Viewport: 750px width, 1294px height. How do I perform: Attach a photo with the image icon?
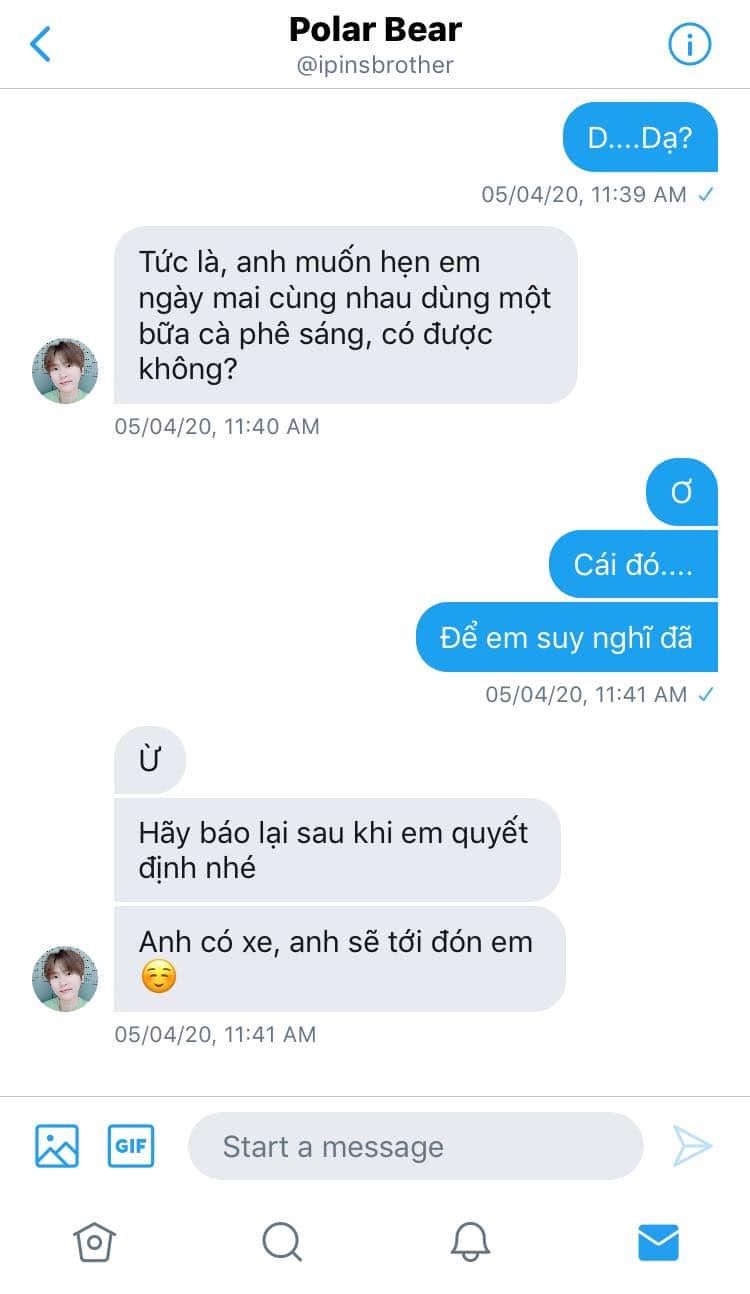click(x=57, y=1146)
